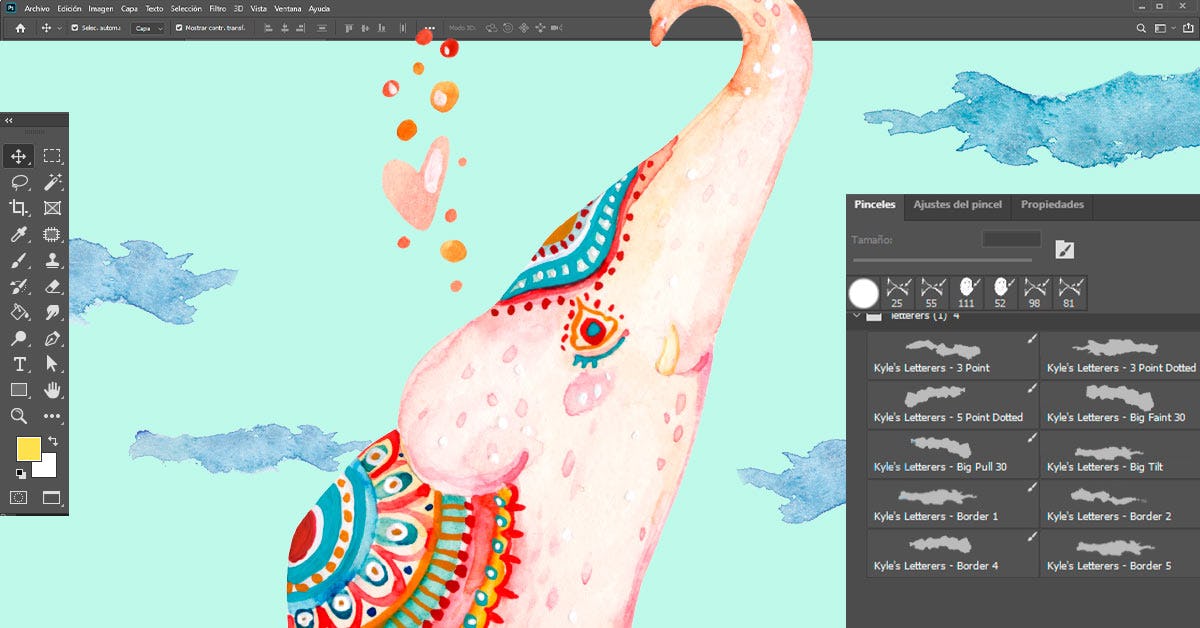Screen dimensions: 1200x628
Task: Switch to Ajustes del pincel tab
Action: pos(957,205)
